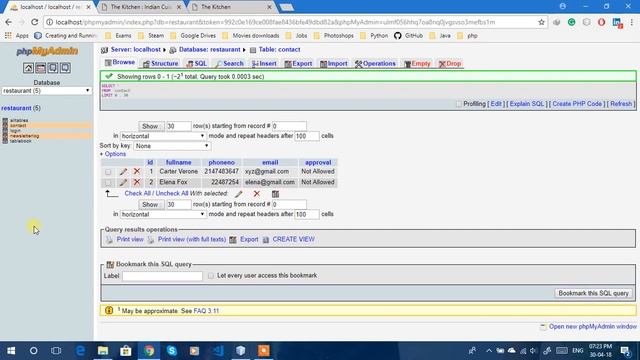The height and width of the screenshot is (360, 640).
Task: Click red delete X for Elena Fox
Action: (137, 182)
